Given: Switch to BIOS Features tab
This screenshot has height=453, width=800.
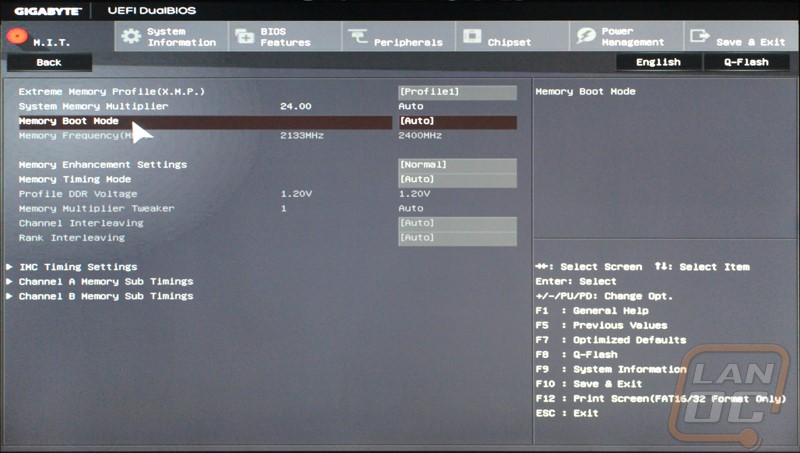Looking at the screenshot, I should pyautogui.click(x=285, y=36).
